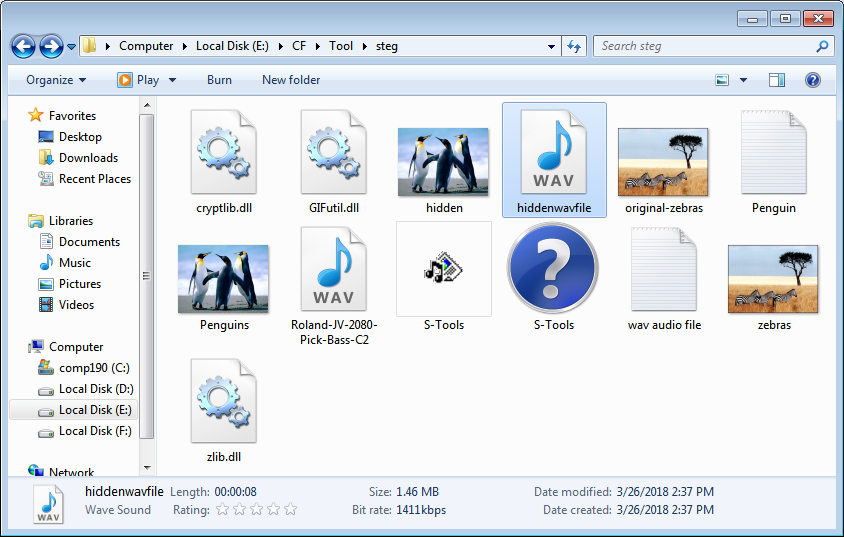Image resolution: width=844 pixels, height=537 pixels.
Task: Open the S-Tools application icon
Action: [443, 268]
